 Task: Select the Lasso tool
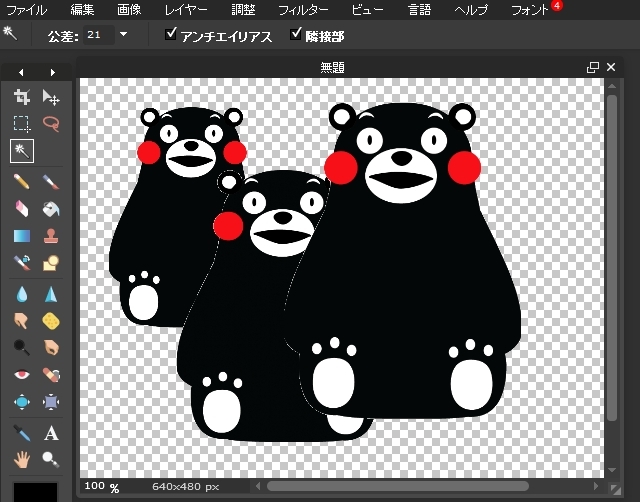tap(51, 124)
